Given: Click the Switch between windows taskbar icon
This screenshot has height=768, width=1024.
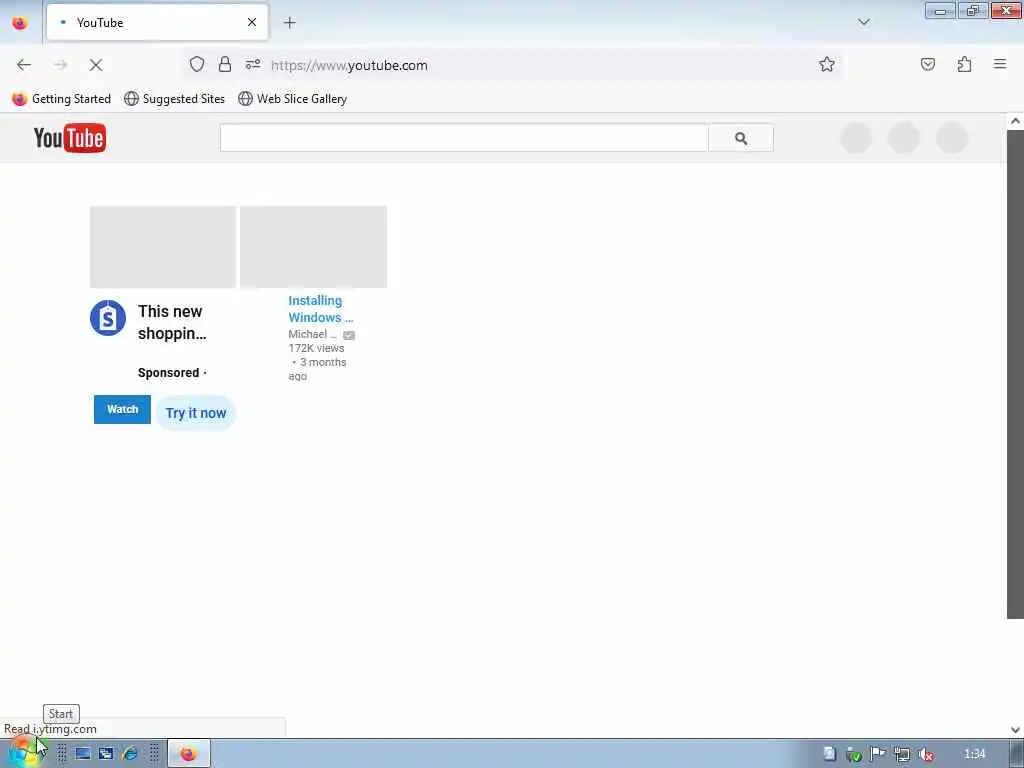Looking at the screenshot, I should [x=106, y=754].
